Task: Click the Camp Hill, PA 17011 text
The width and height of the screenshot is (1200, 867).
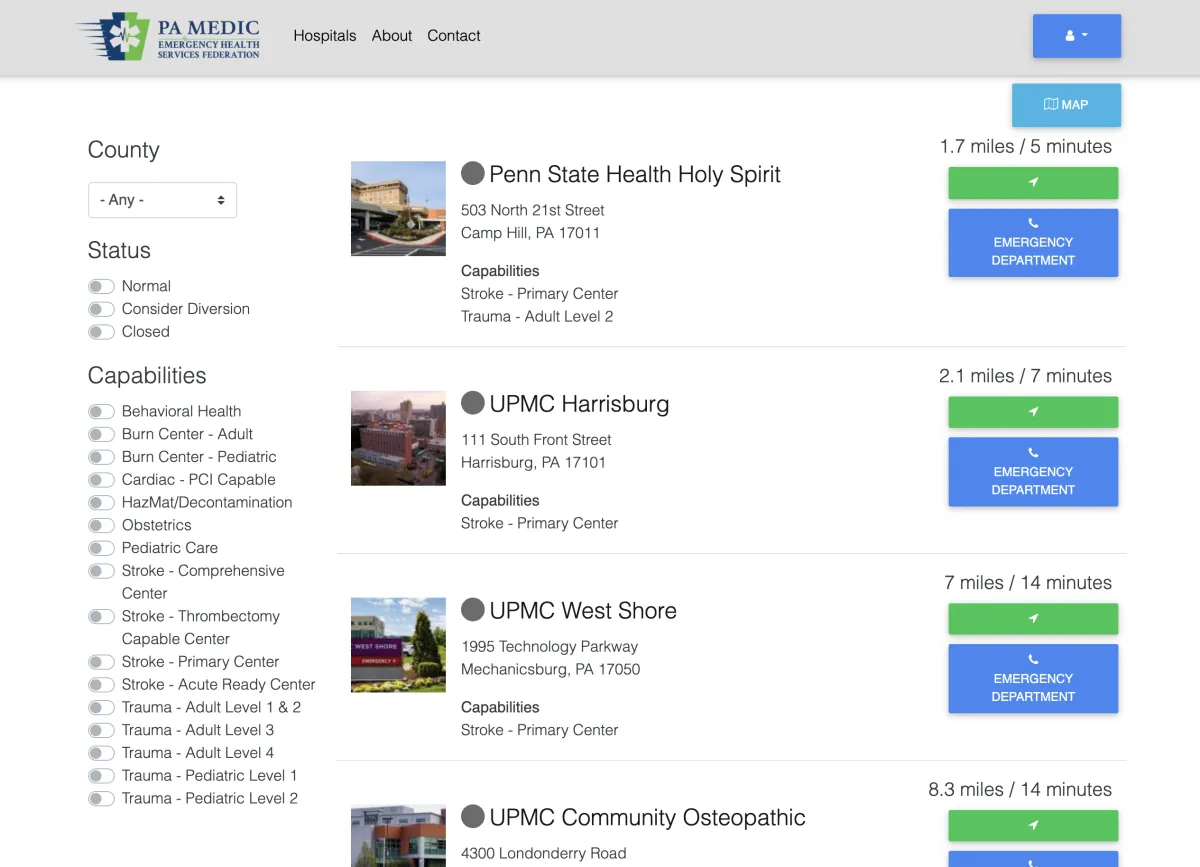Action: 530,234
